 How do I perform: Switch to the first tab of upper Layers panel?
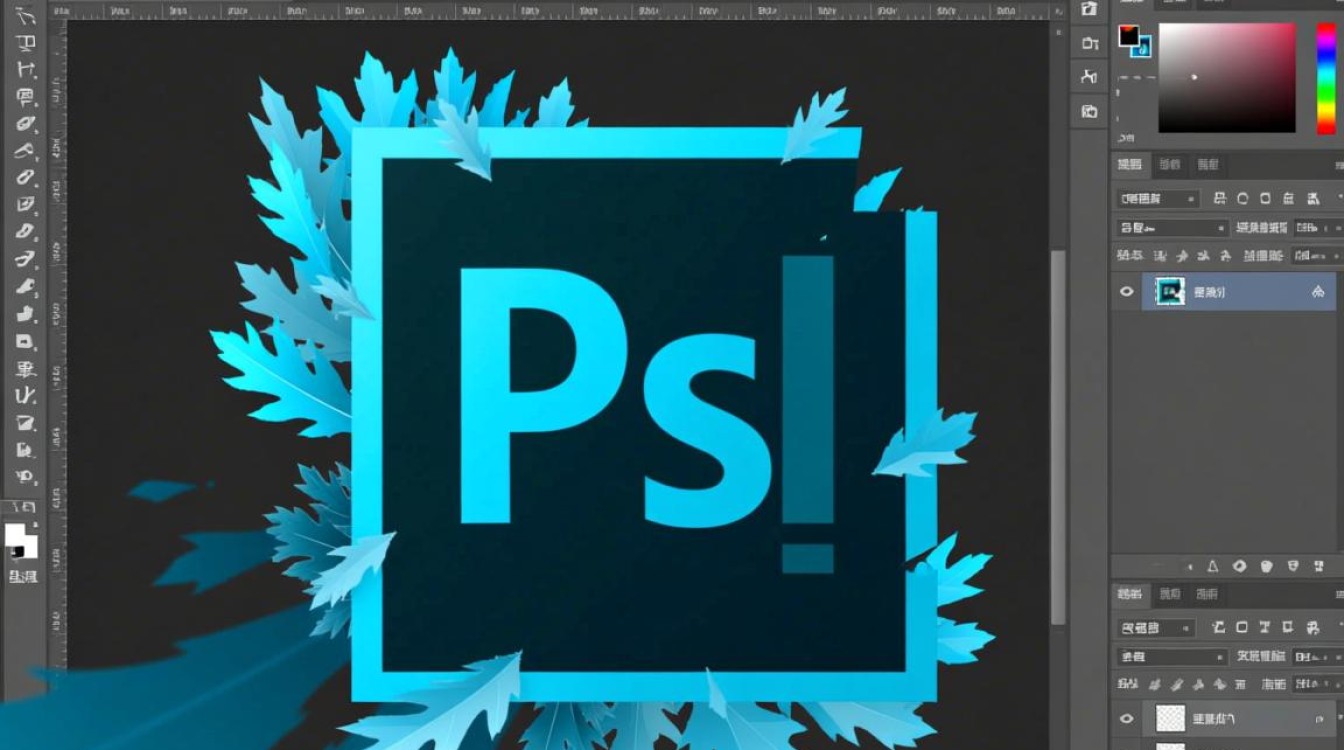coord(1130,165)
